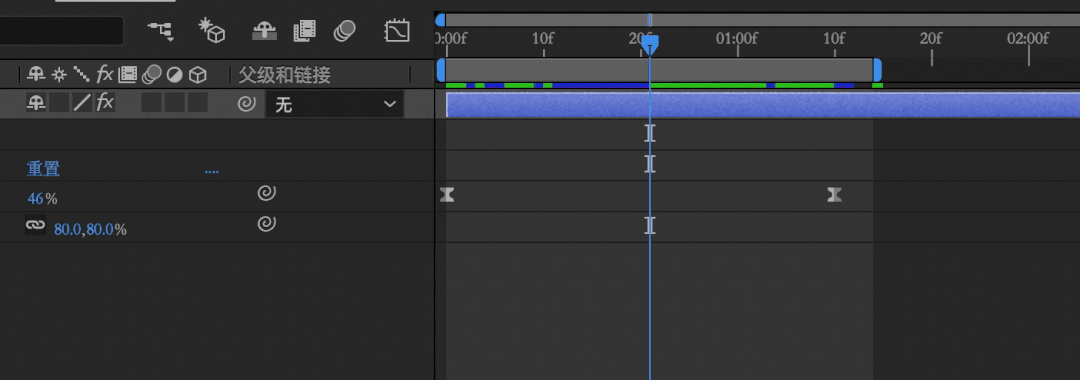This screenshot has height=380, width=1080.
Task: Open the Graph Editor icon
Action: 397,30
